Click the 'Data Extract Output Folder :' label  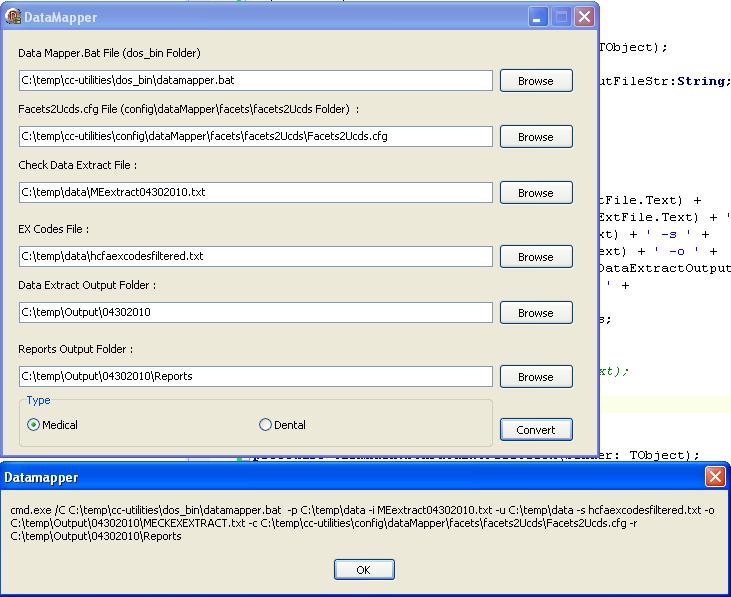(x=87, y=285)
